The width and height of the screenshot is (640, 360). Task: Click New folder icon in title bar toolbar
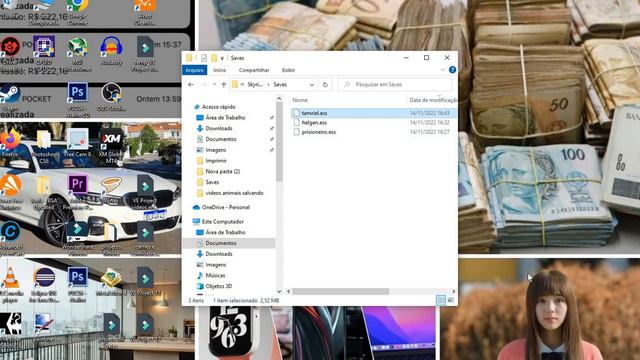214,58
